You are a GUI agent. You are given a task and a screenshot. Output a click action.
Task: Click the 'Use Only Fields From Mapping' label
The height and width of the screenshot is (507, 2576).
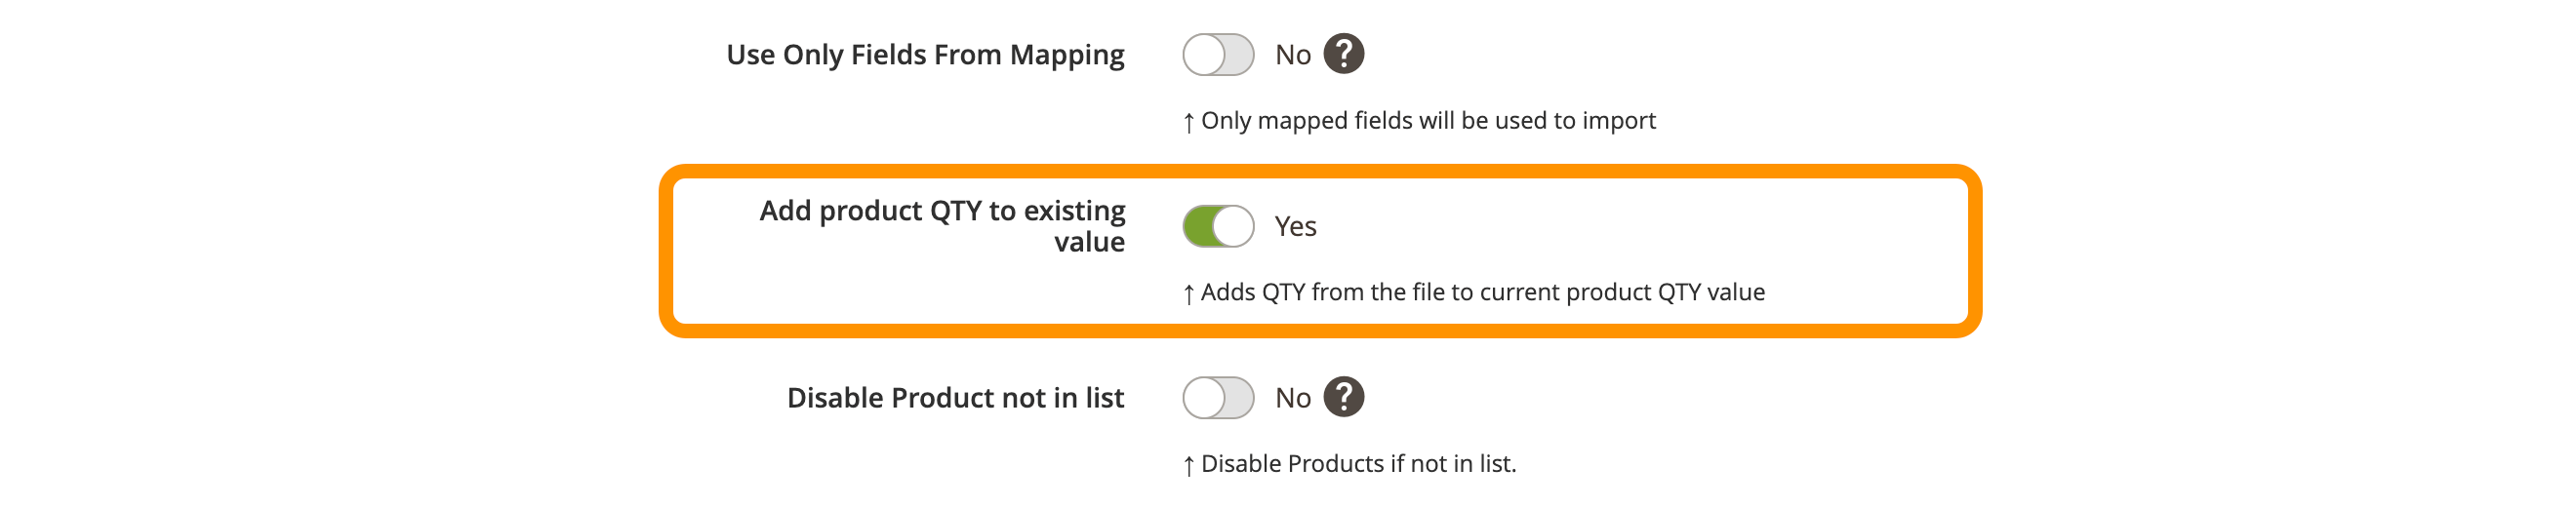point(925,55)
